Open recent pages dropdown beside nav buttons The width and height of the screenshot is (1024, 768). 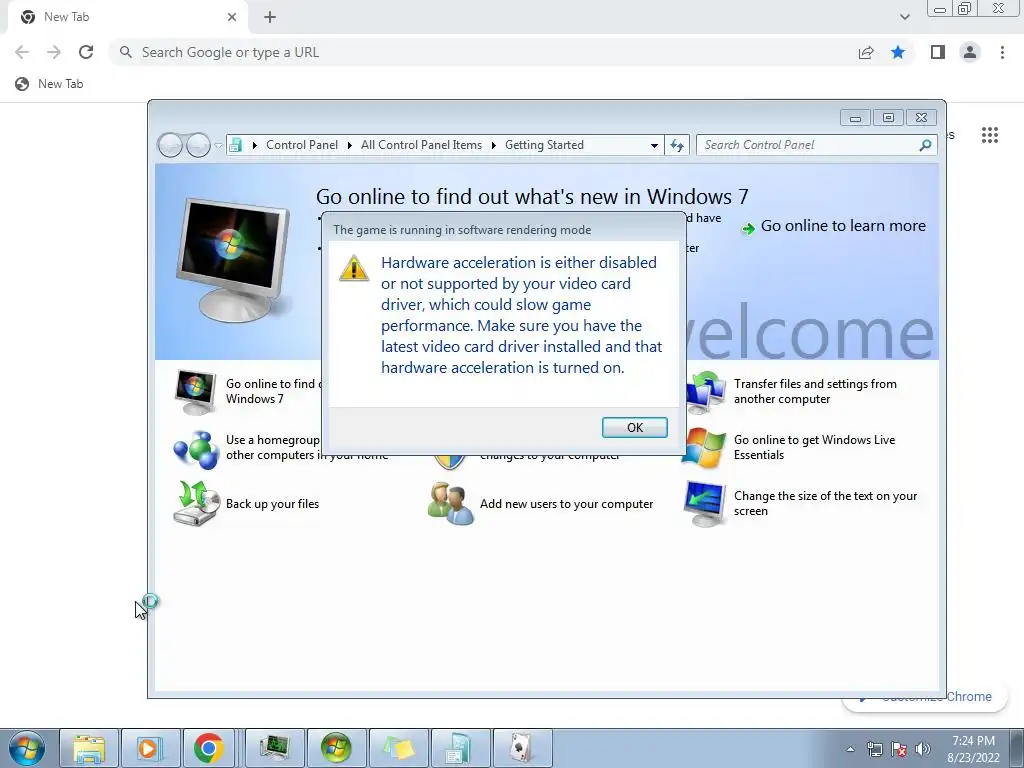[218, 146]
